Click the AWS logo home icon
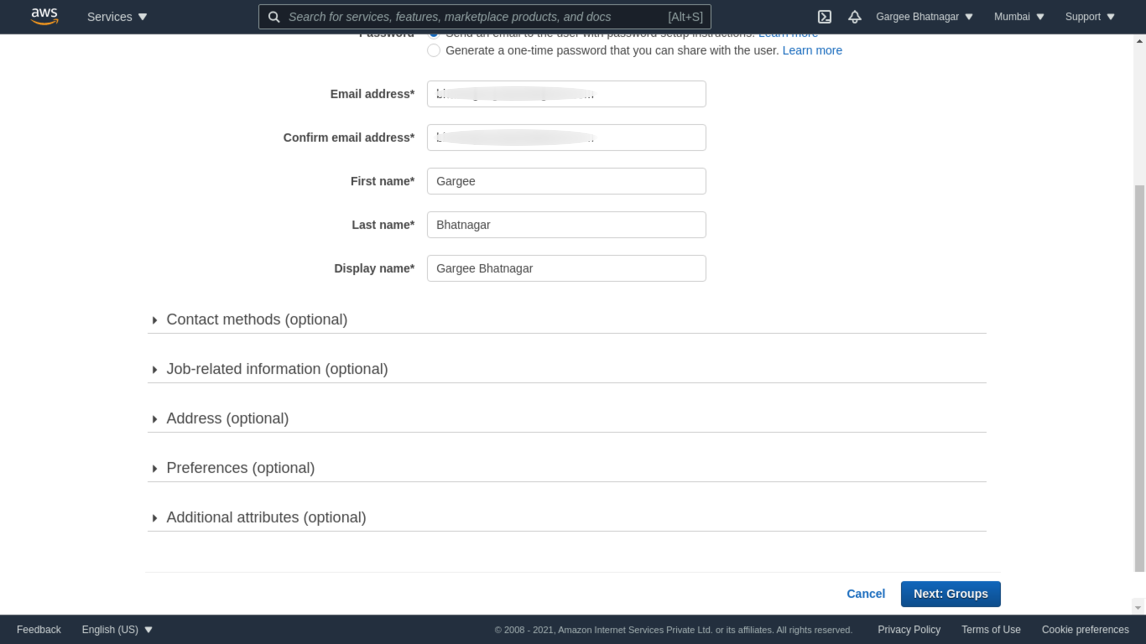The width and height of the screenshot is (1146, 644). pyautogui.click(x=44, y=16)
